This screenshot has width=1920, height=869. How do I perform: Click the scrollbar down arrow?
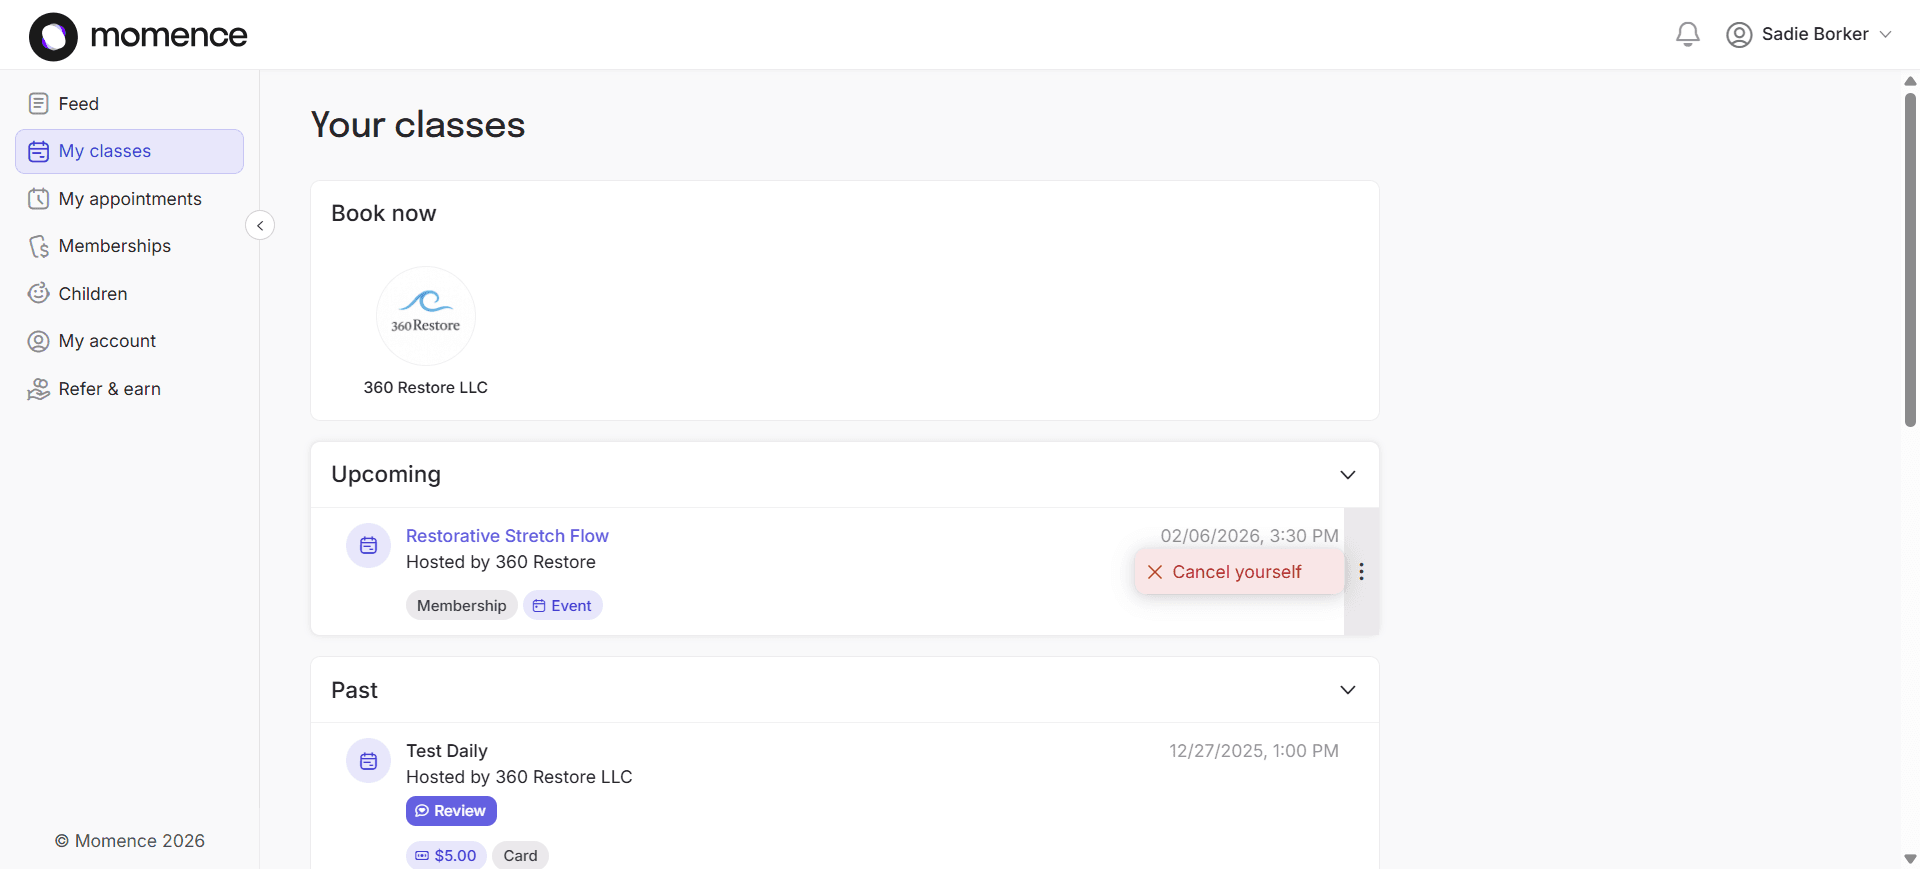[1910, 859]
